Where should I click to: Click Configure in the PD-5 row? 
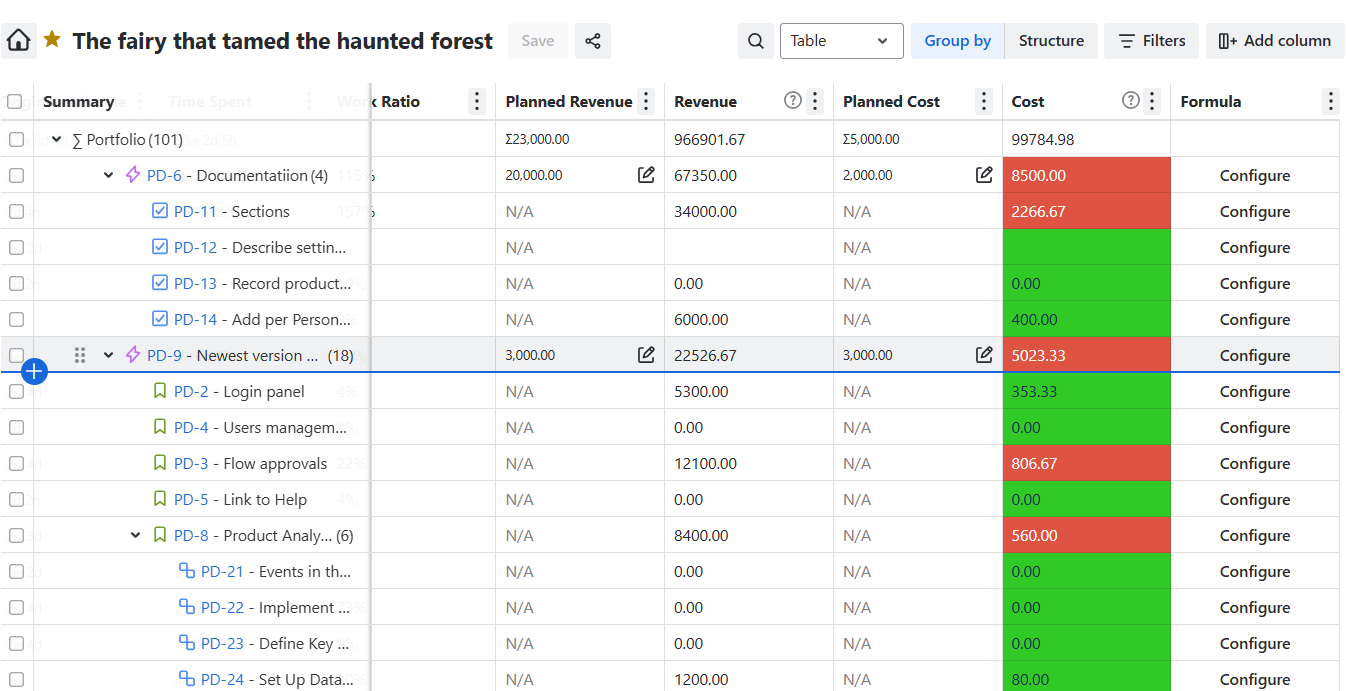pos(1255,499)
